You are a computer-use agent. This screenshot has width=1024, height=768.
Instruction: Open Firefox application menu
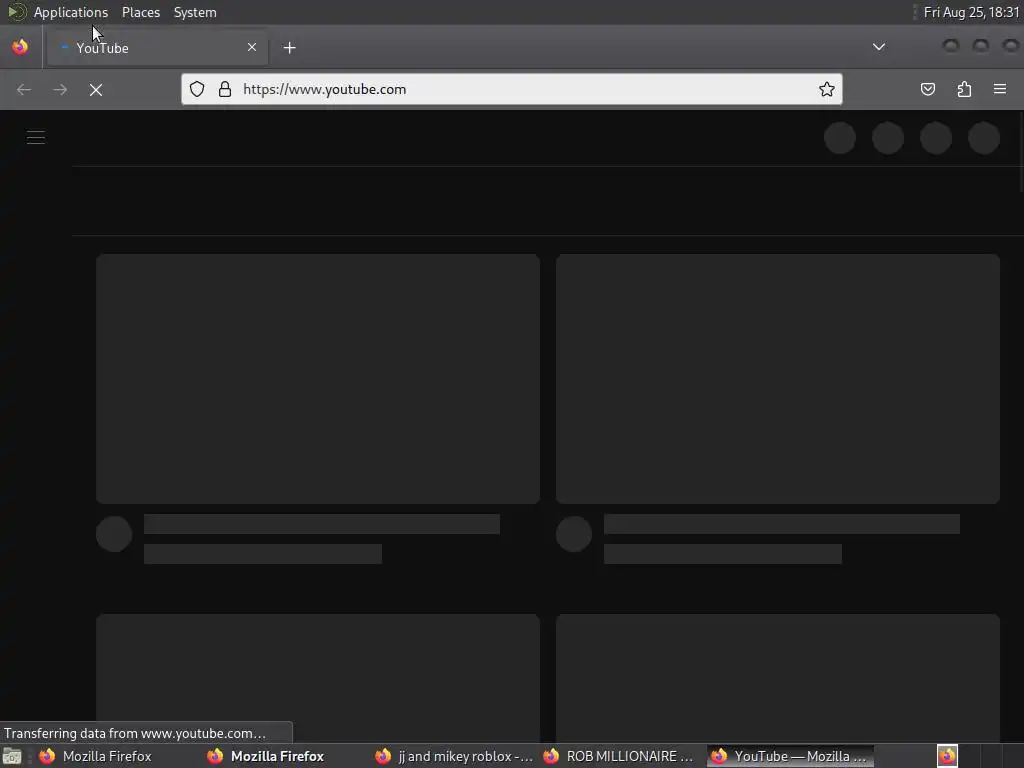1000,89
